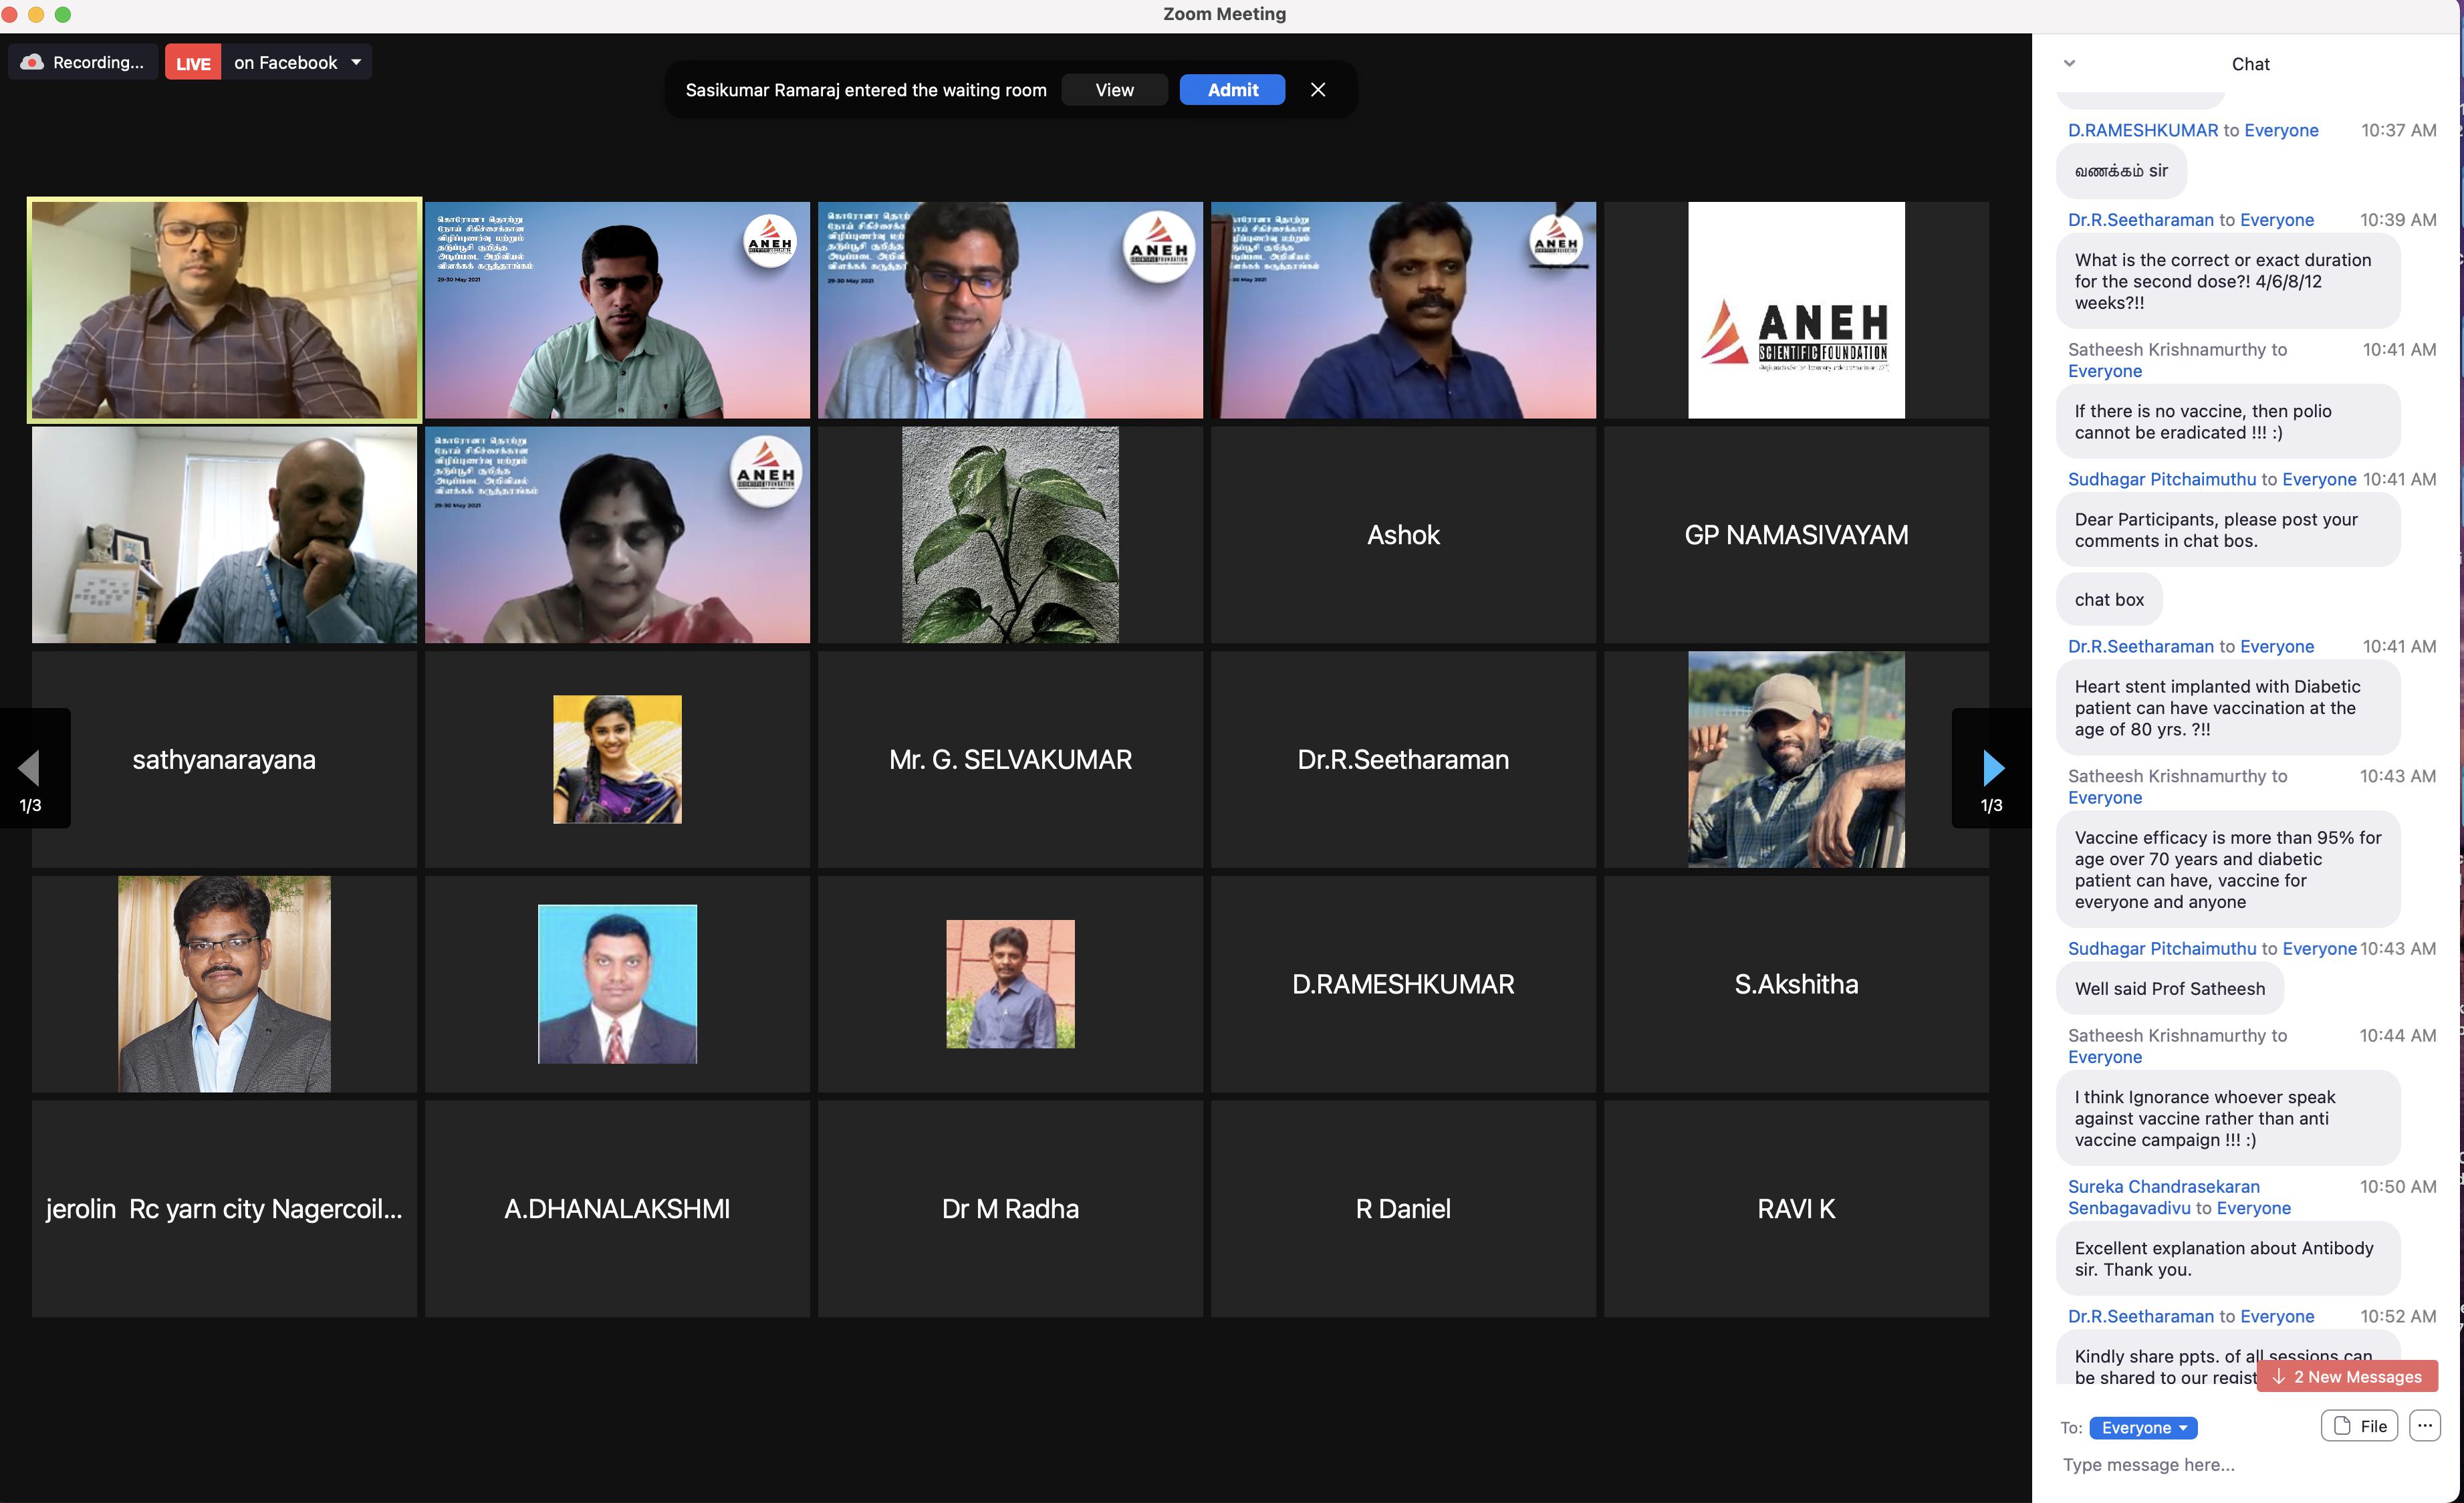The image size is (2464, 1503).
Task: Go to next gallery page arrow
Action: coord(1992,768)
